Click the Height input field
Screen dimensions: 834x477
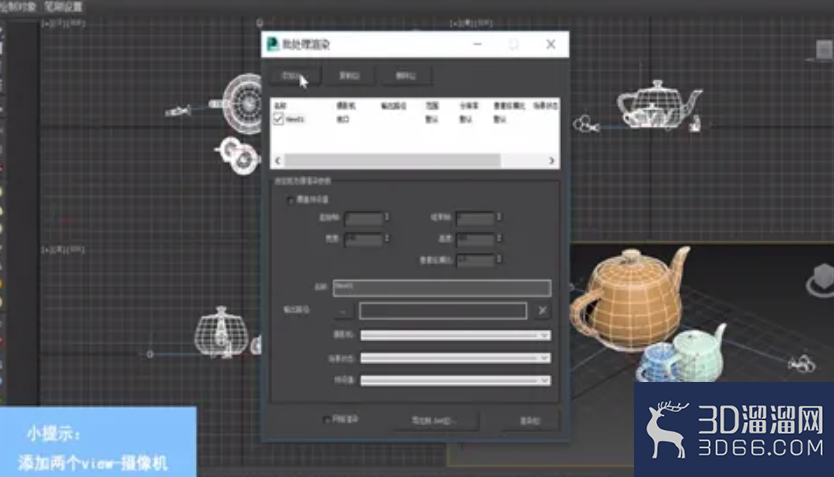pyautogui.click(x=476, y=239)
